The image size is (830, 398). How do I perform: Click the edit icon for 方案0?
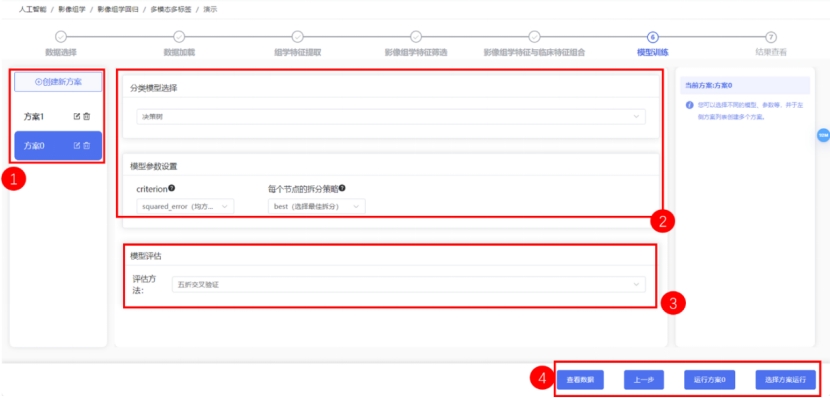coord(77,146)
